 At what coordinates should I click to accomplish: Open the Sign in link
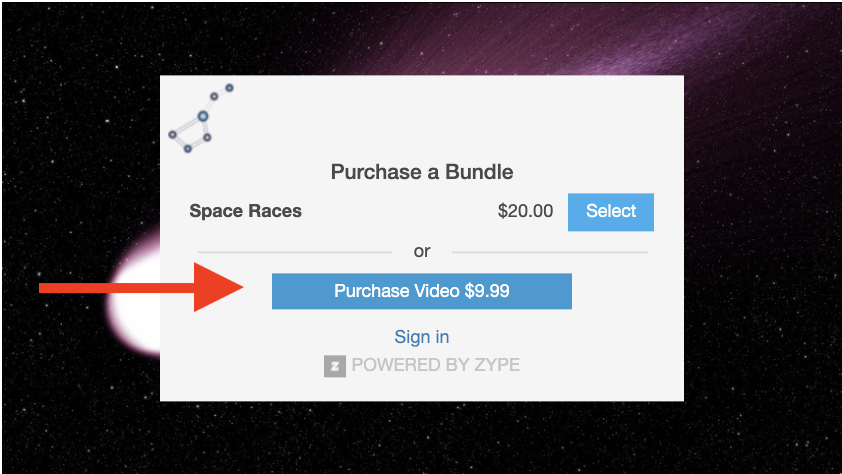tap(422, 337)
